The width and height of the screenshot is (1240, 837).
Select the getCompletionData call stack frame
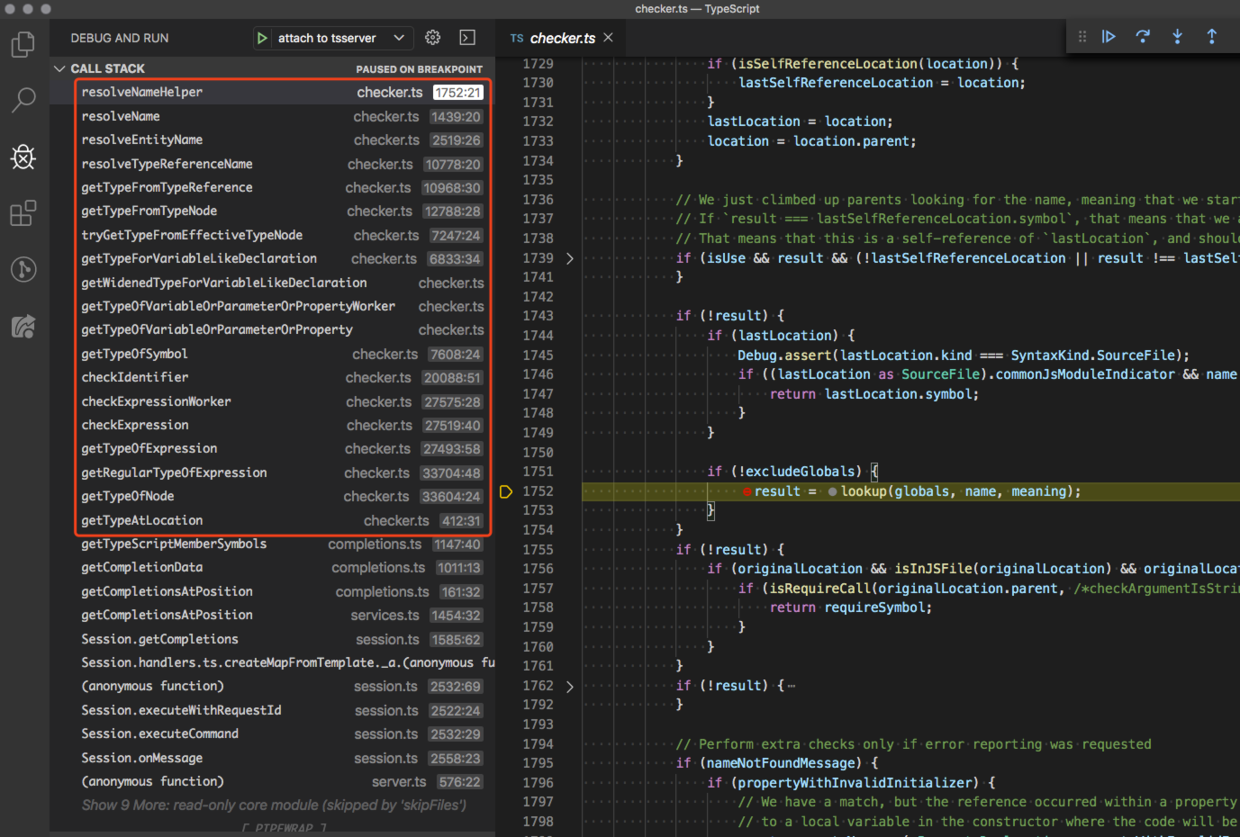pos(142,567)
